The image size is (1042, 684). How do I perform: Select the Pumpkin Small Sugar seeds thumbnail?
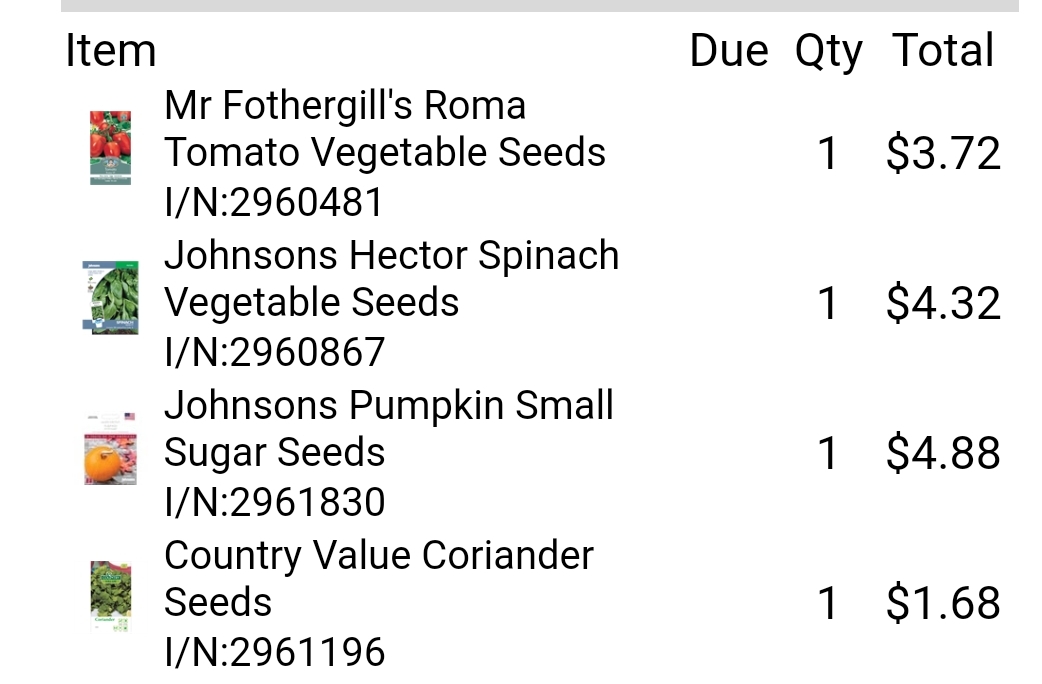pyautogui.click(x=110, y=449)
